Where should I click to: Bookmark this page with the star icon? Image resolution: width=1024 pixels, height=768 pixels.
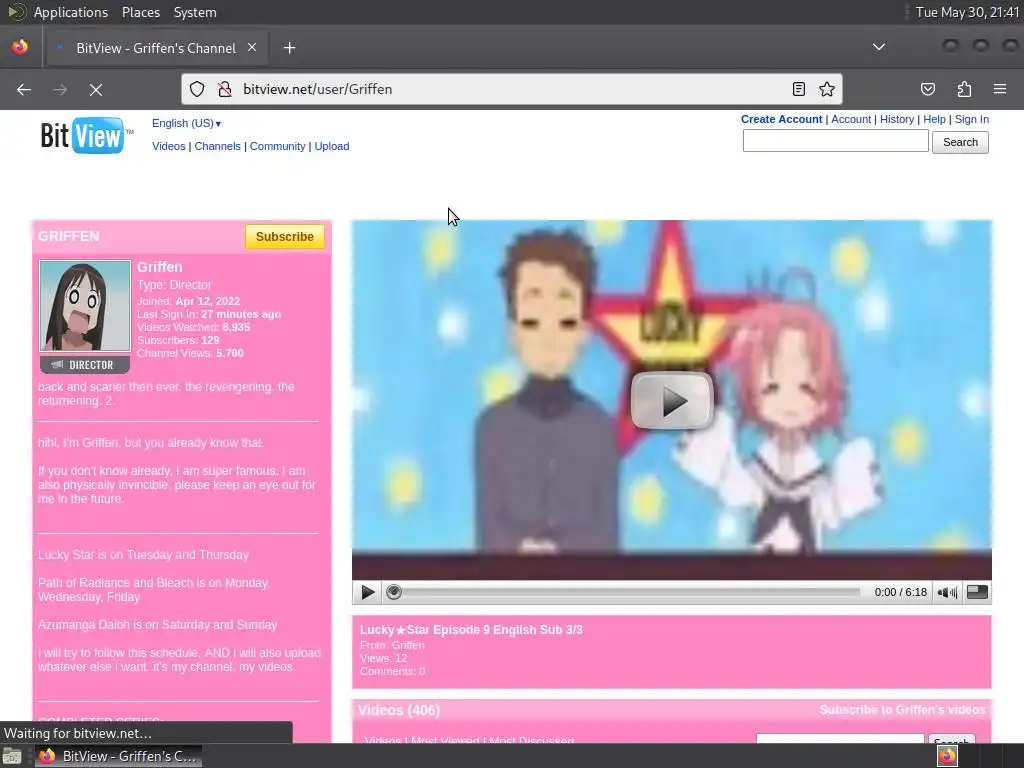click(827, 89)
